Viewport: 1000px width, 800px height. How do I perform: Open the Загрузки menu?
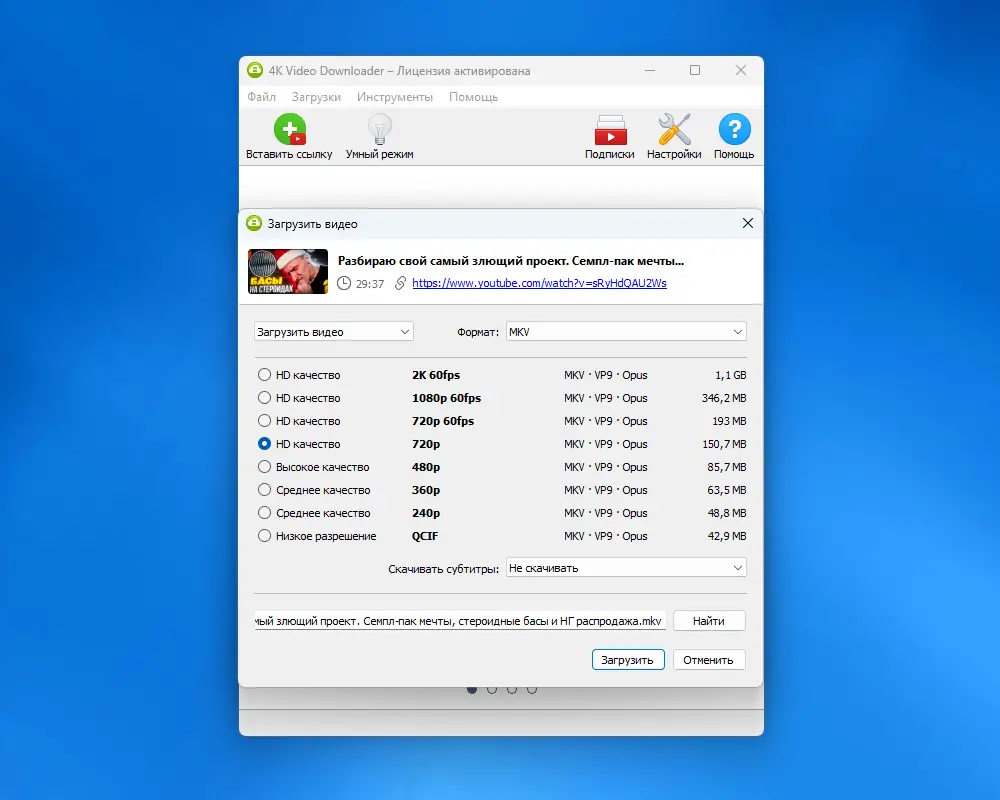[316, 97]
